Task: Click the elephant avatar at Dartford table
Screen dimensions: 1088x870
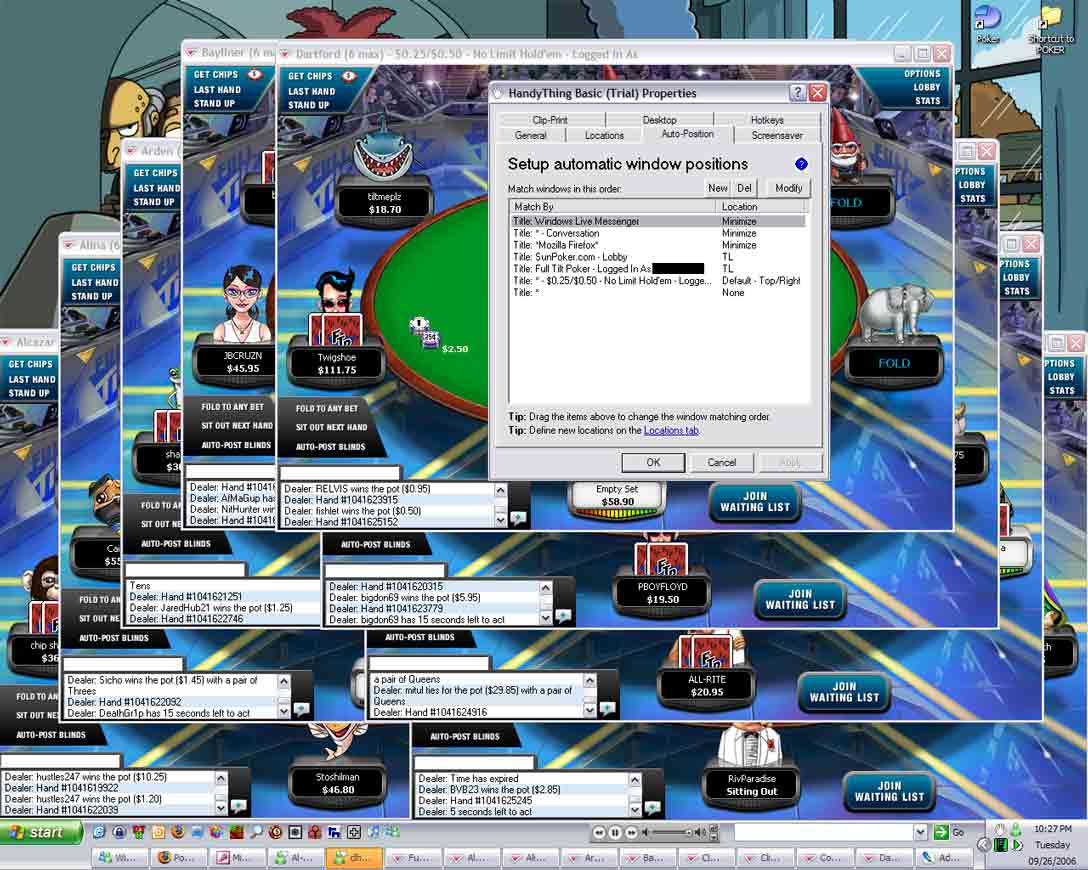Action: (x=895, y=311)
